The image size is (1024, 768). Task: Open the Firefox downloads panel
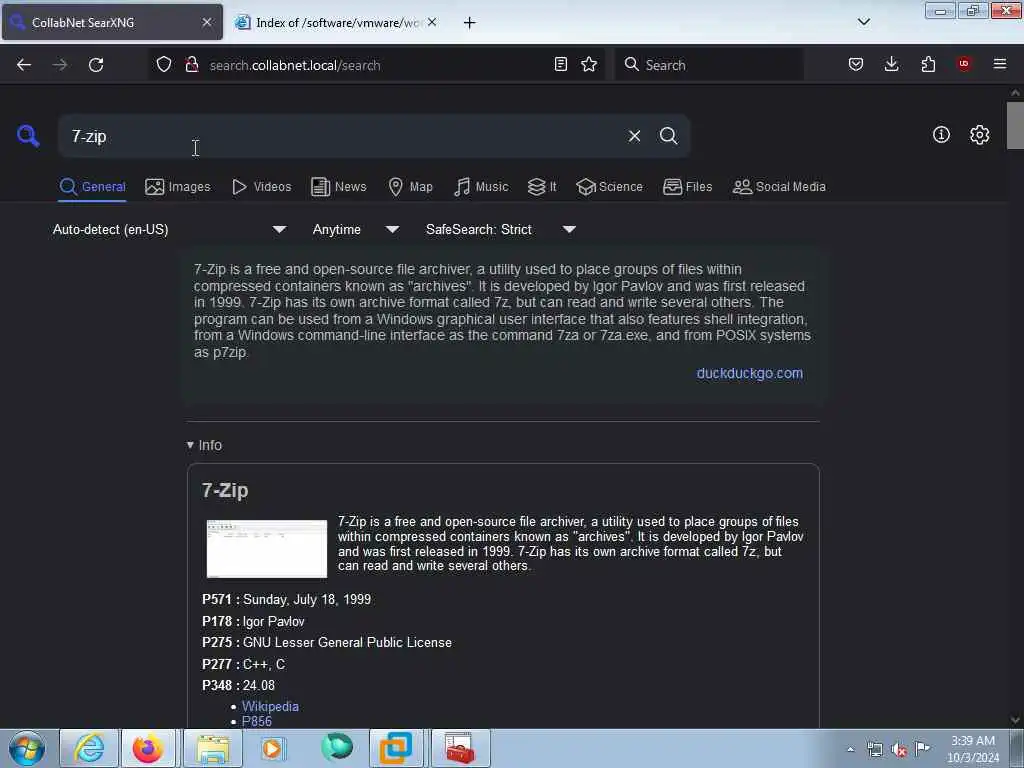pos(891,64)
